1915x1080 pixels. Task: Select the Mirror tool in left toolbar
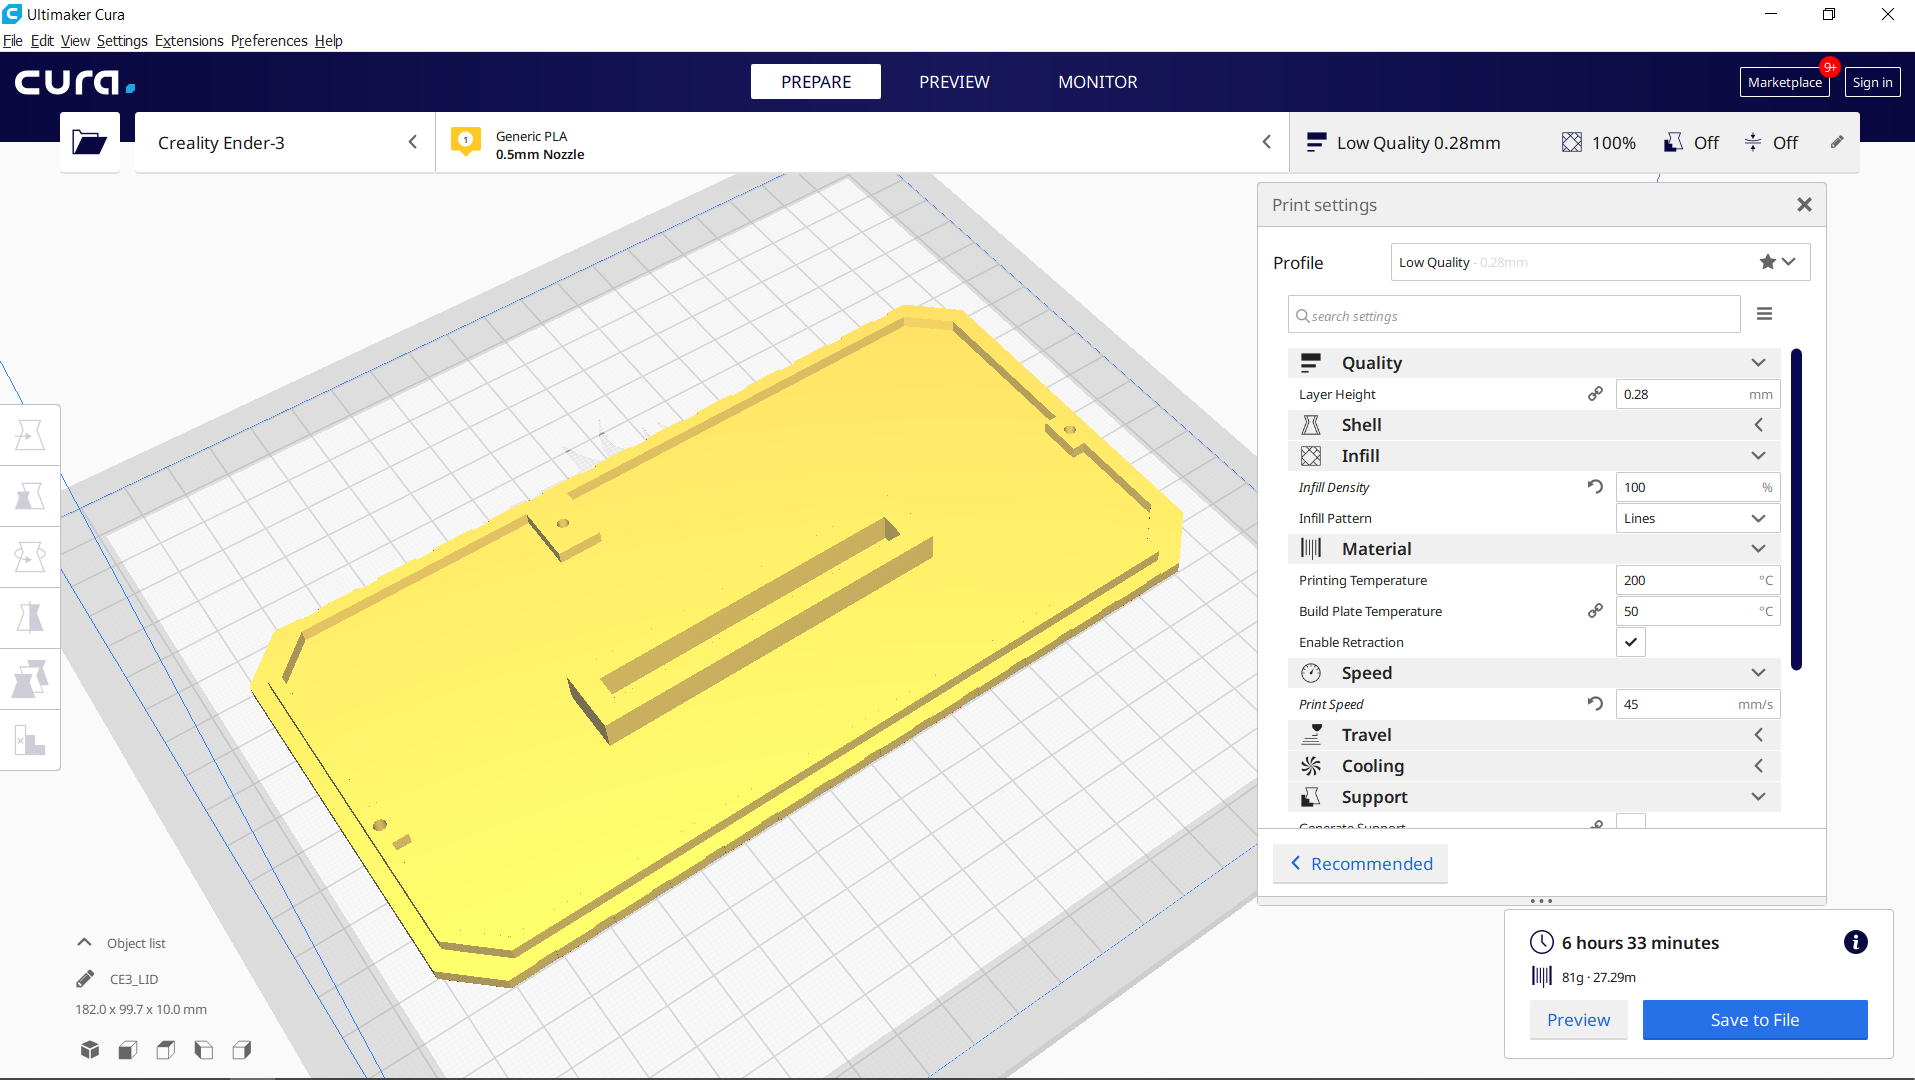coord(30,618)
